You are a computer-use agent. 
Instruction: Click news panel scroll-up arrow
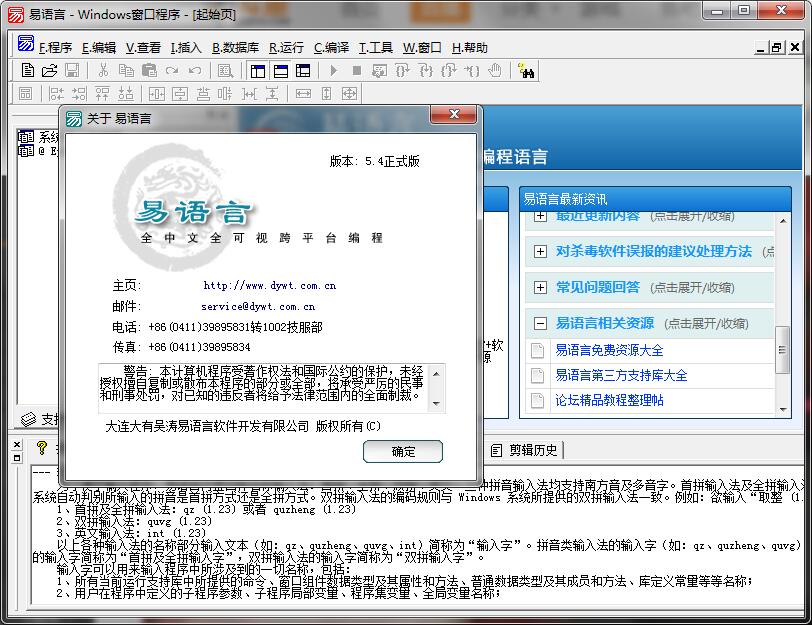point(782,221)
